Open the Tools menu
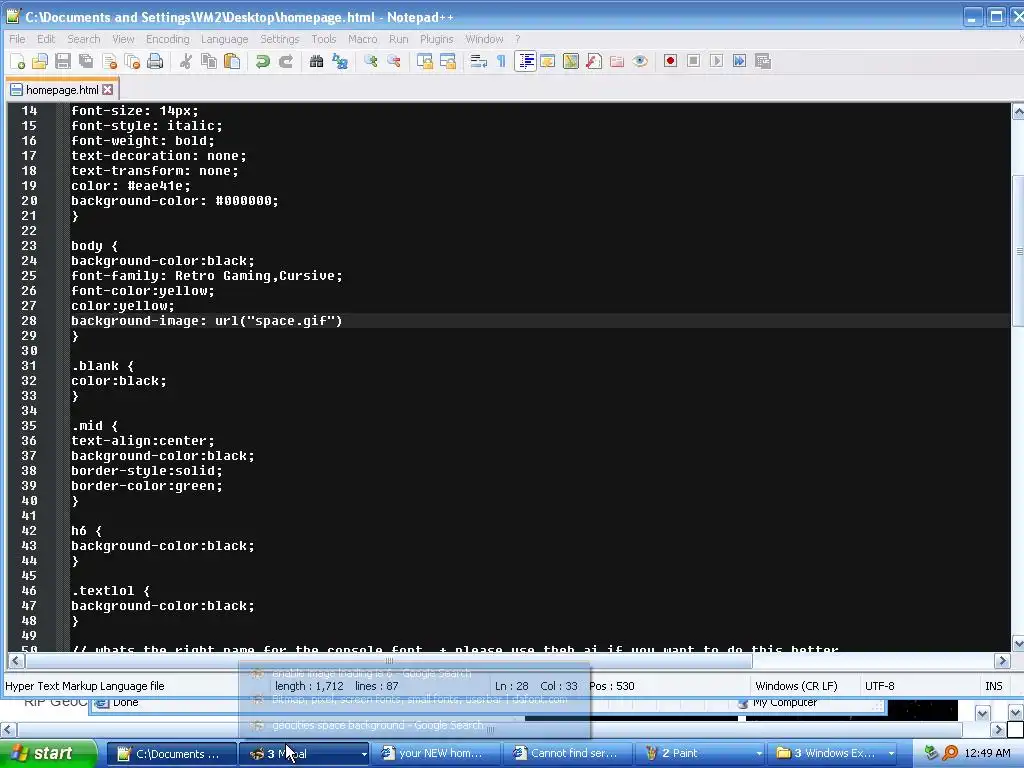The image size is (1024, 768). click(x=323, y=39)
